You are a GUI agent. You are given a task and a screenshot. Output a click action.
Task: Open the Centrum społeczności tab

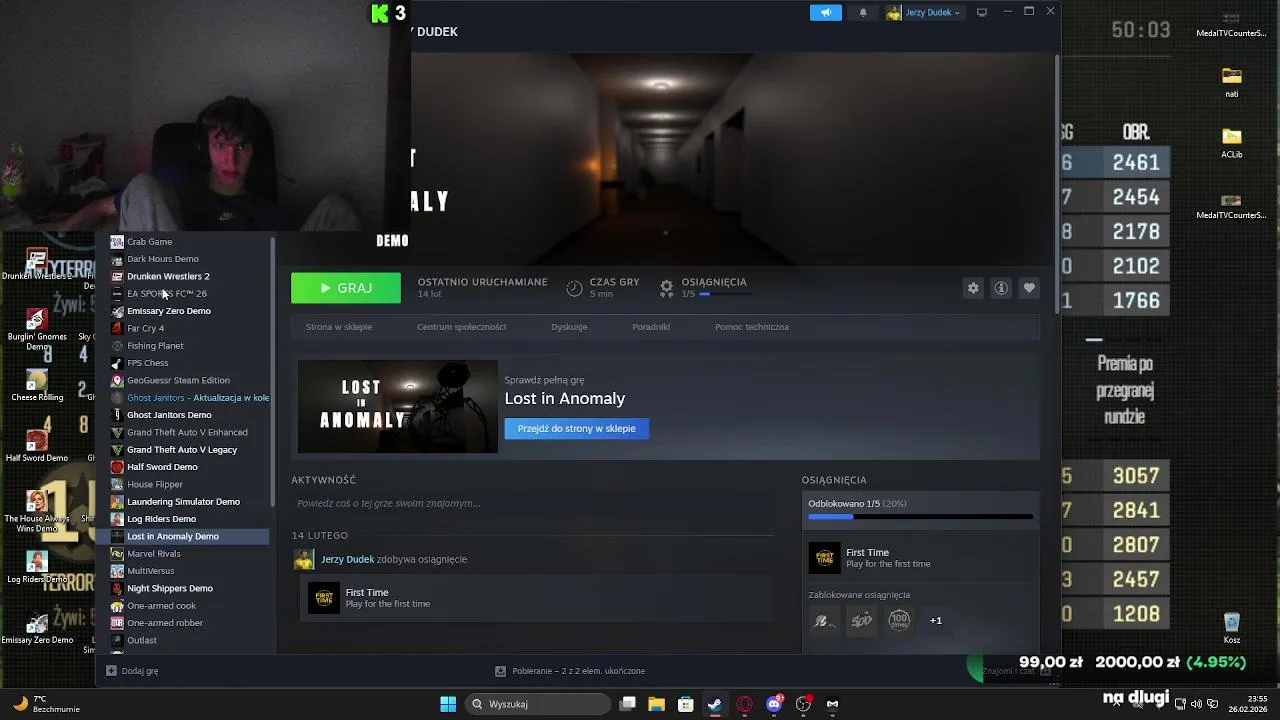(x=461, y=327)
